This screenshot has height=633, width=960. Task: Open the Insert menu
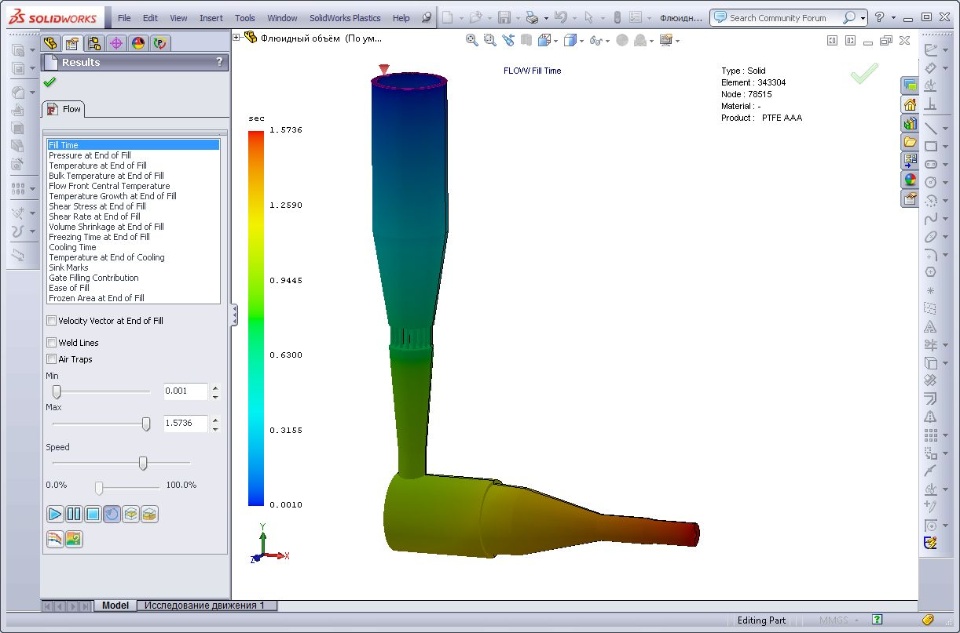(211, 18)
